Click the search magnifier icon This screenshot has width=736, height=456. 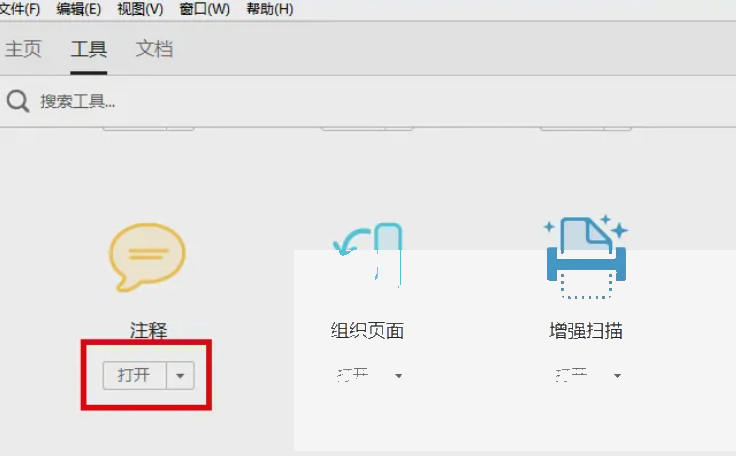click(18, 101)
